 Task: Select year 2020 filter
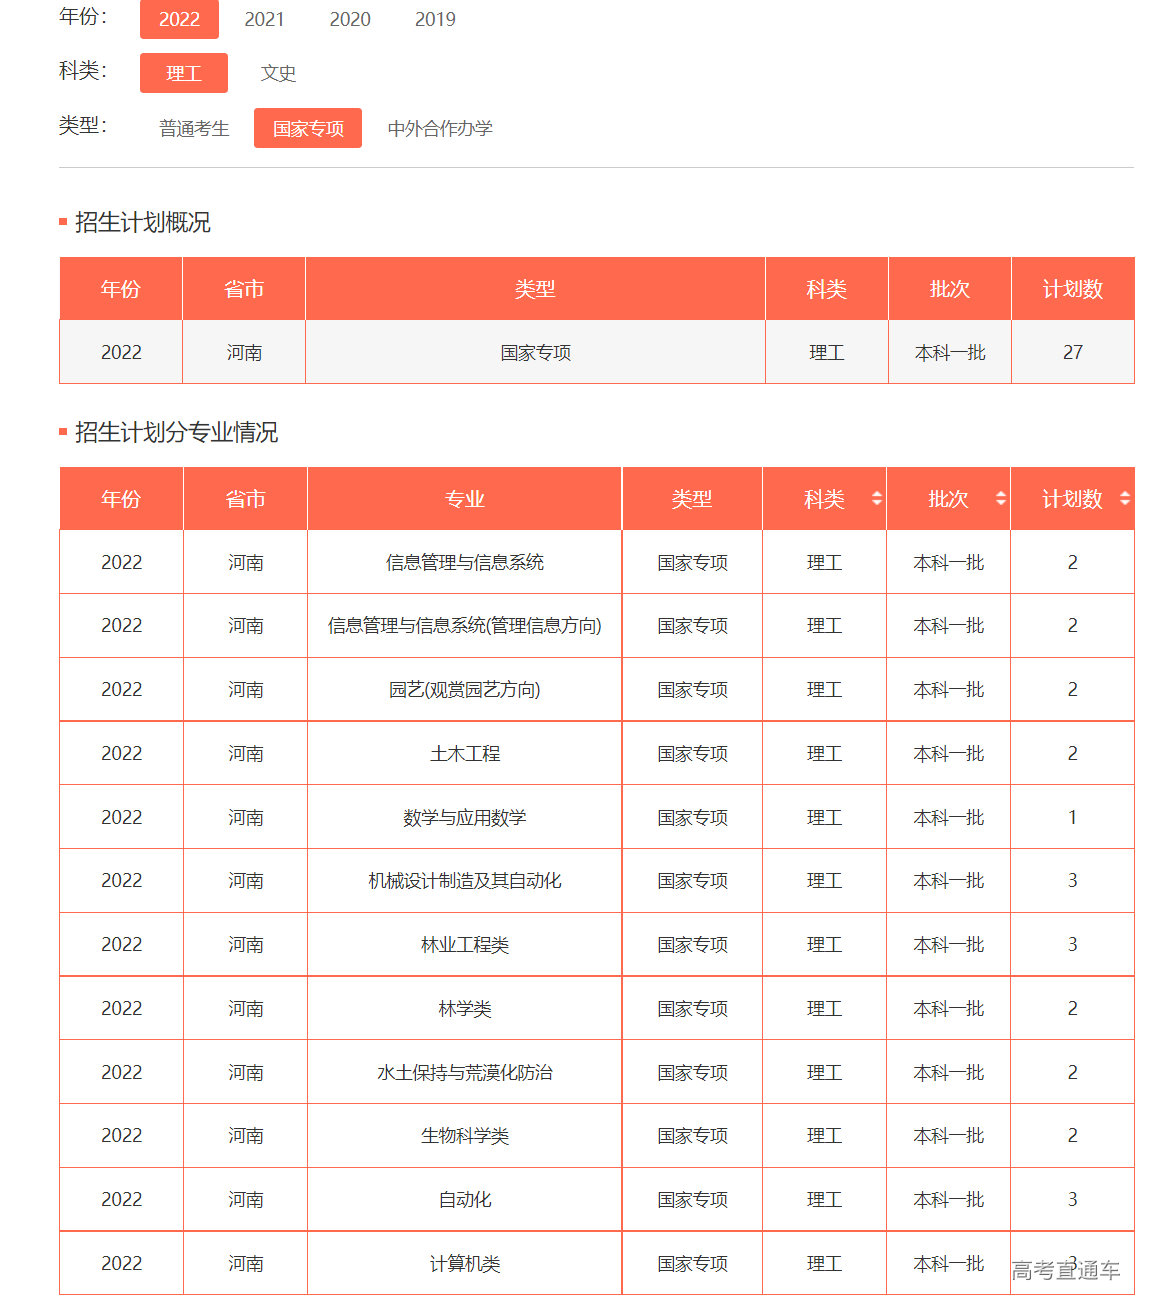[349, 19]
